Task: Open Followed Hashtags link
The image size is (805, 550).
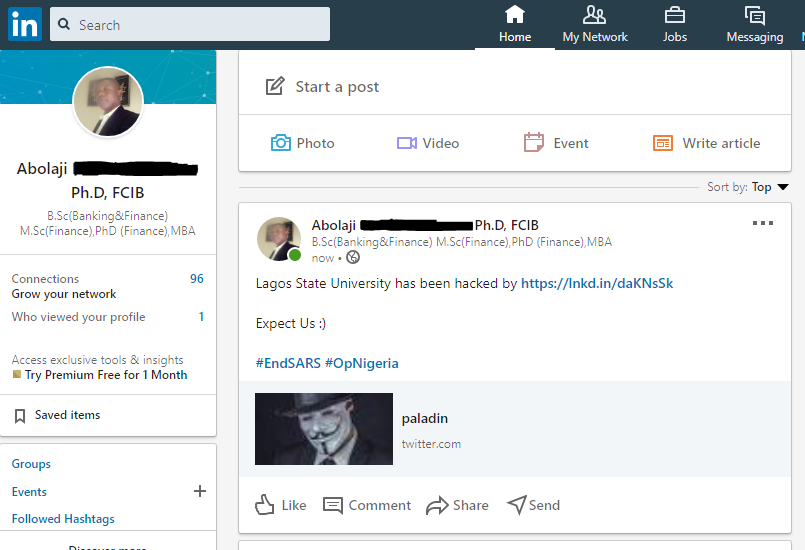Action: pos(63,519)
